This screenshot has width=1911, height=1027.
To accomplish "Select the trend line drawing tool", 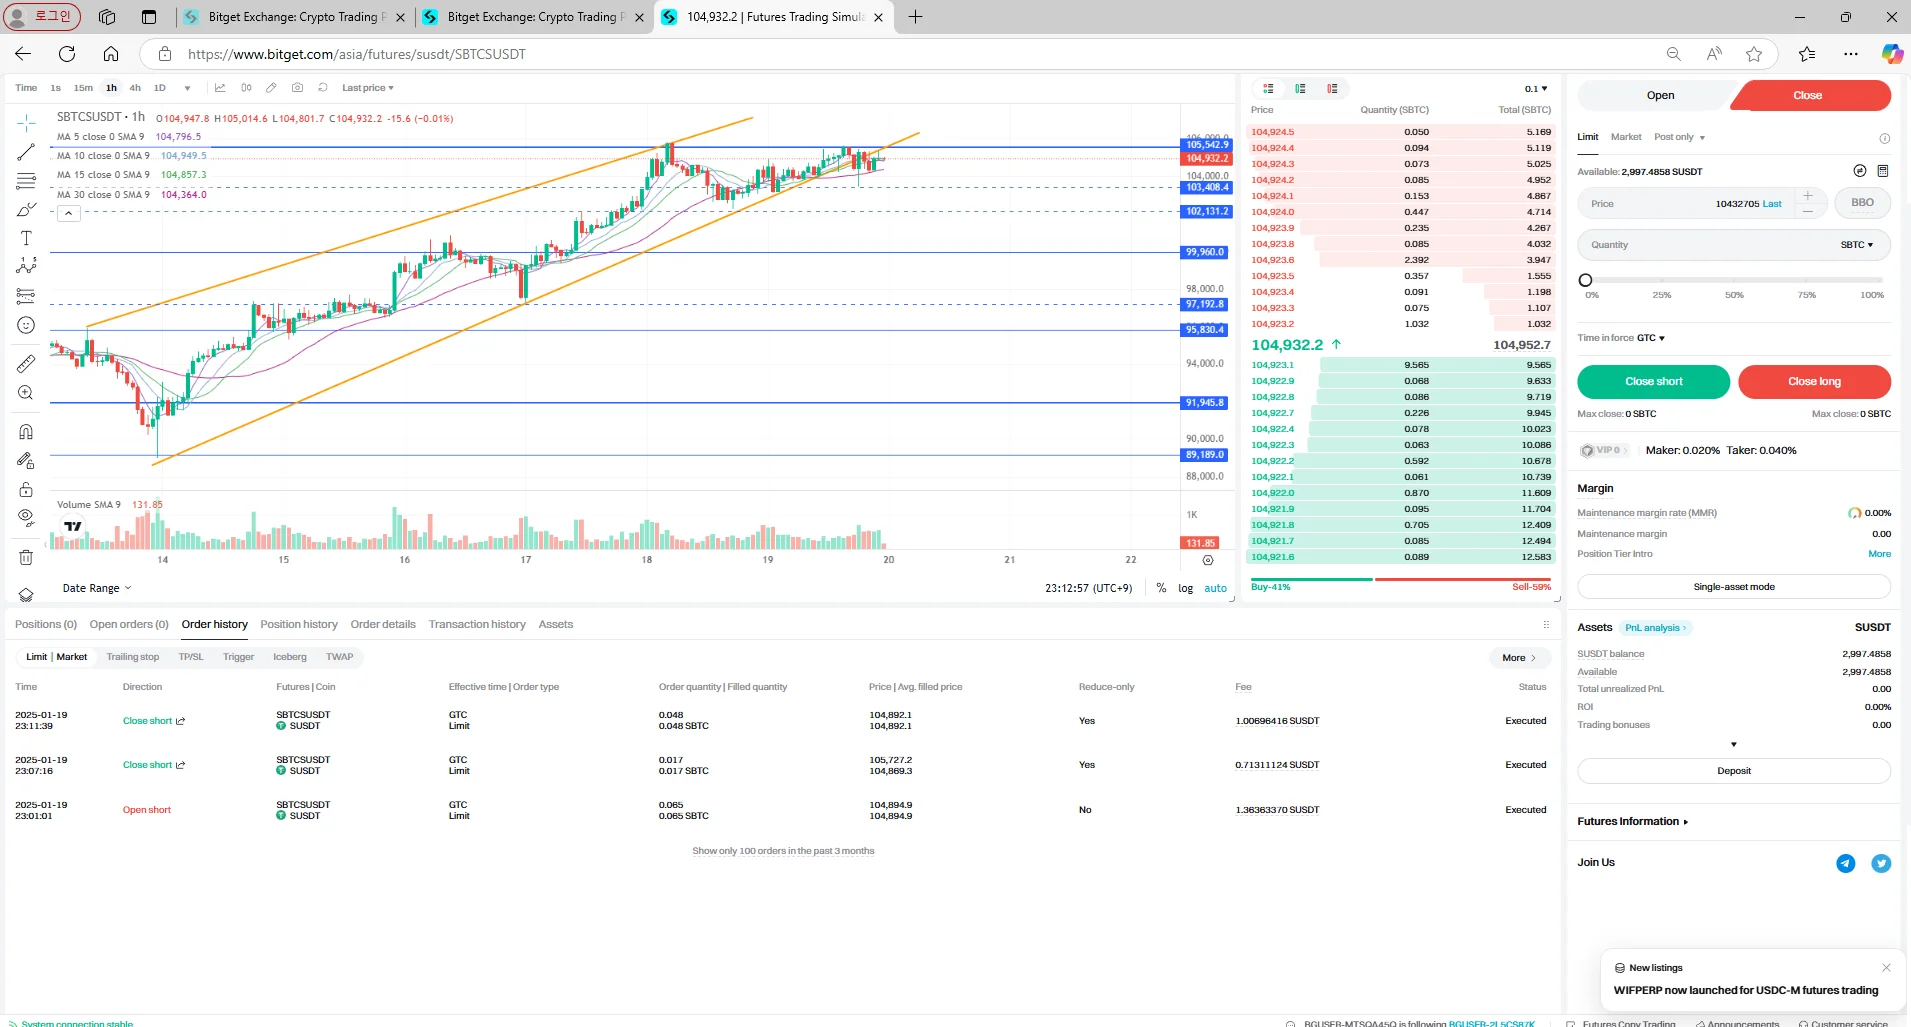I will (26, 153).
